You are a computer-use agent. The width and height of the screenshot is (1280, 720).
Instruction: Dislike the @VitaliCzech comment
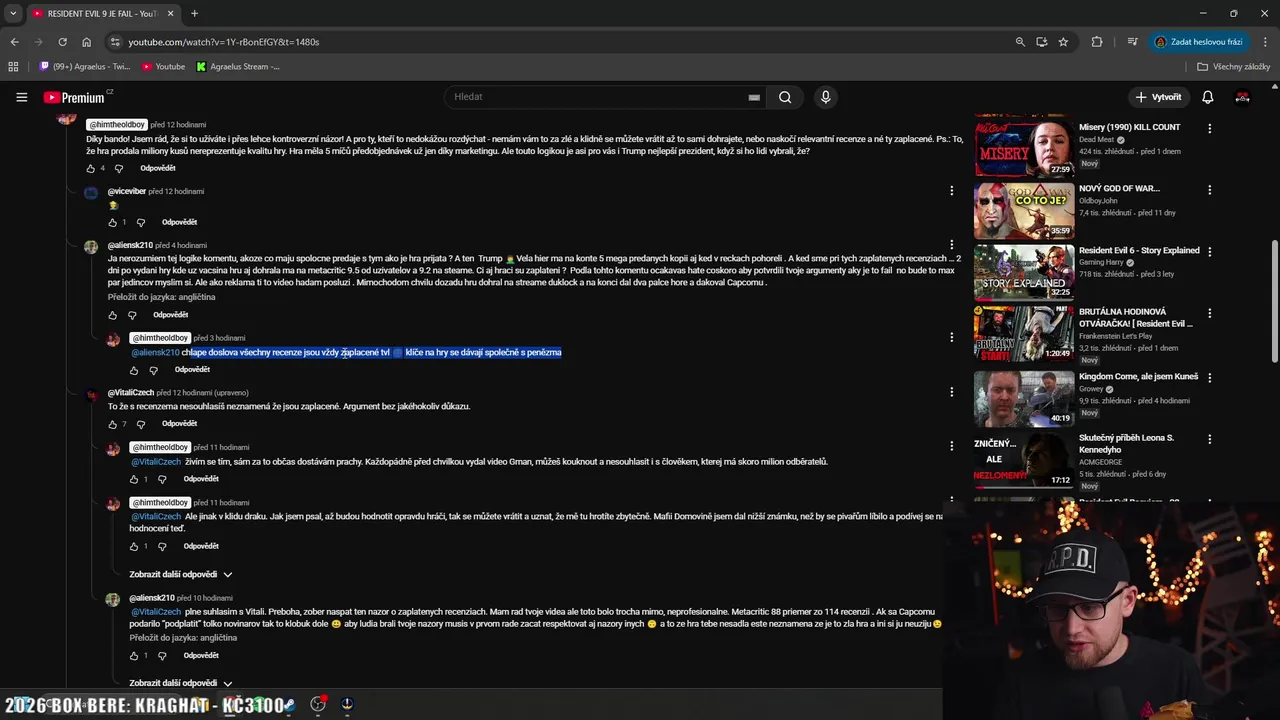[x=140, y=424]
